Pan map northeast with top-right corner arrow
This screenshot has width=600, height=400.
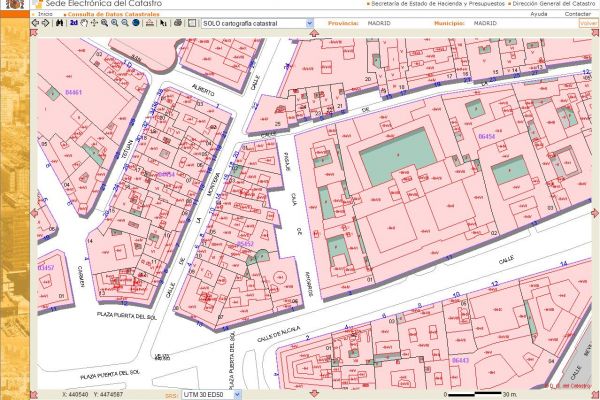click(x=595, y=33)
